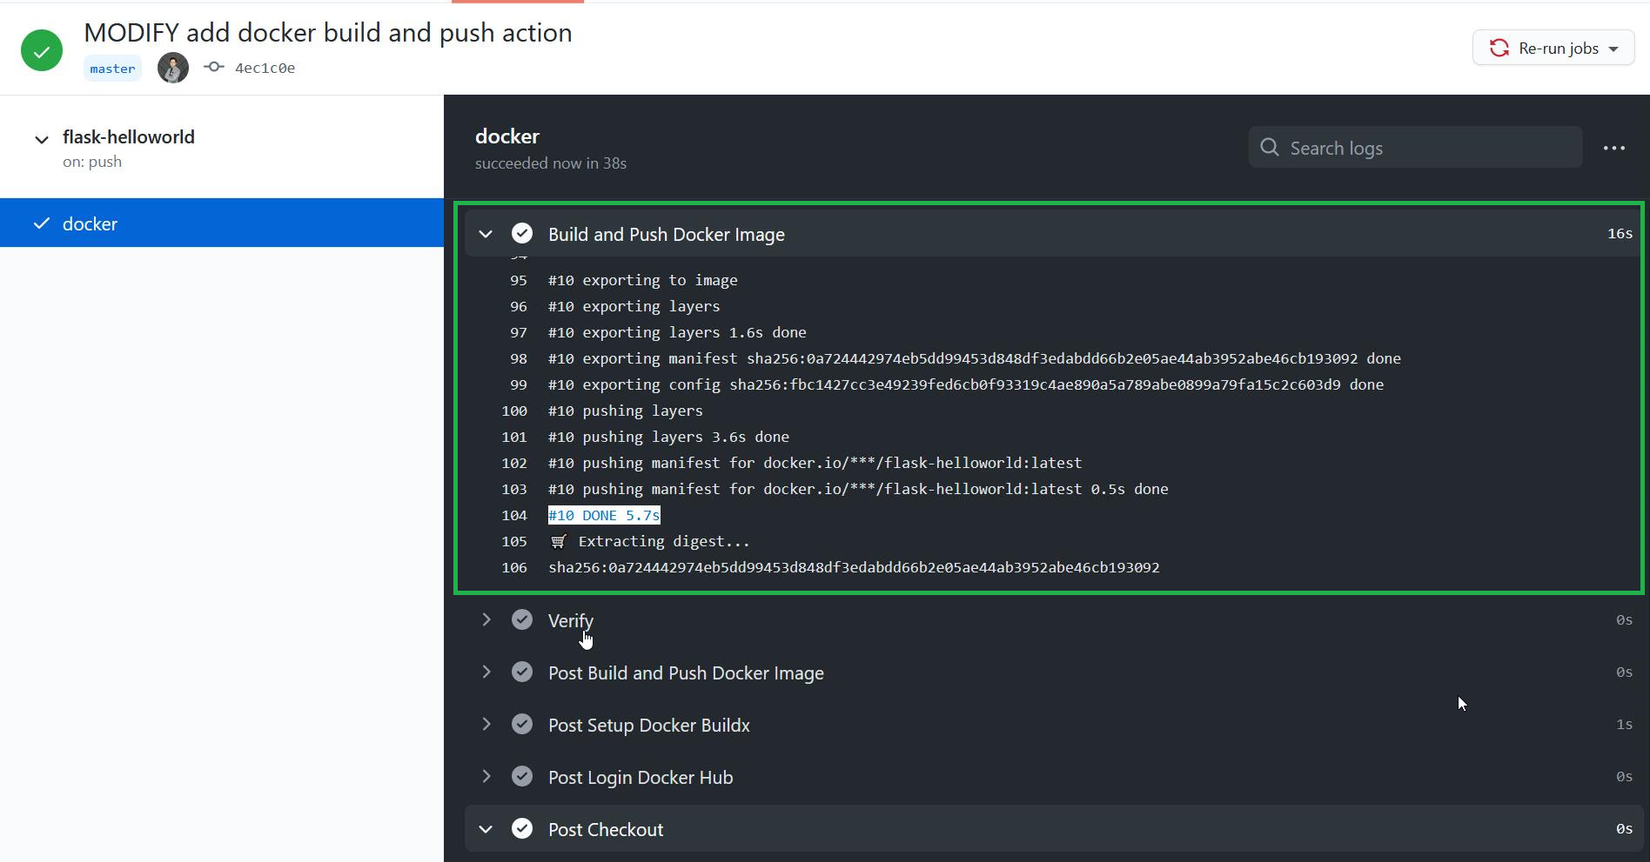Click the commit hash icon beside 4ec1c0e

[x=213, y=68]
